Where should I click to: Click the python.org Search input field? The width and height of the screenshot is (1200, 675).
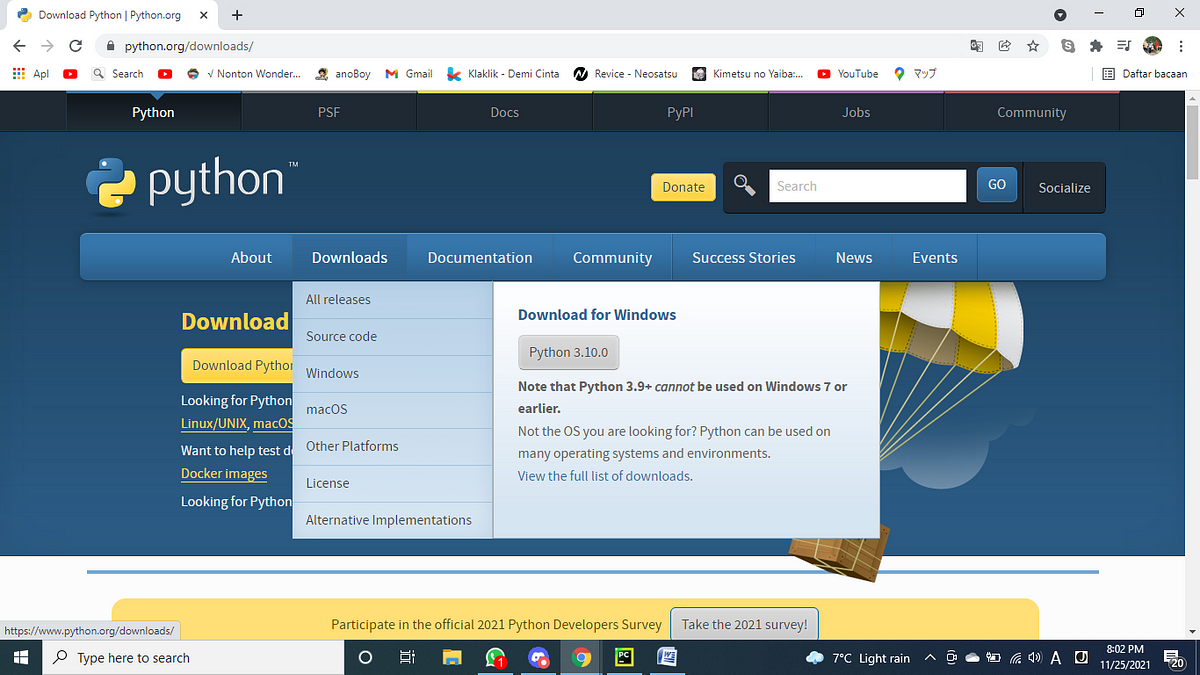tap(867, 186)
